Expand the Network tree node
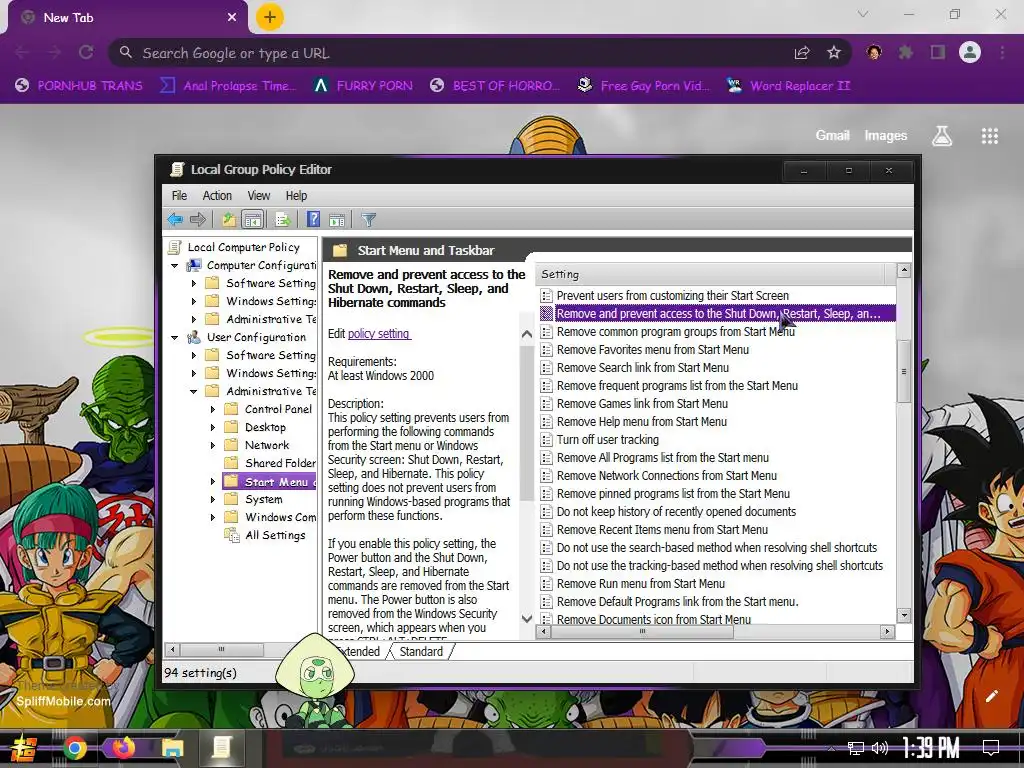Viewport: 1024px width, 768px height. [x=212, y=445]
